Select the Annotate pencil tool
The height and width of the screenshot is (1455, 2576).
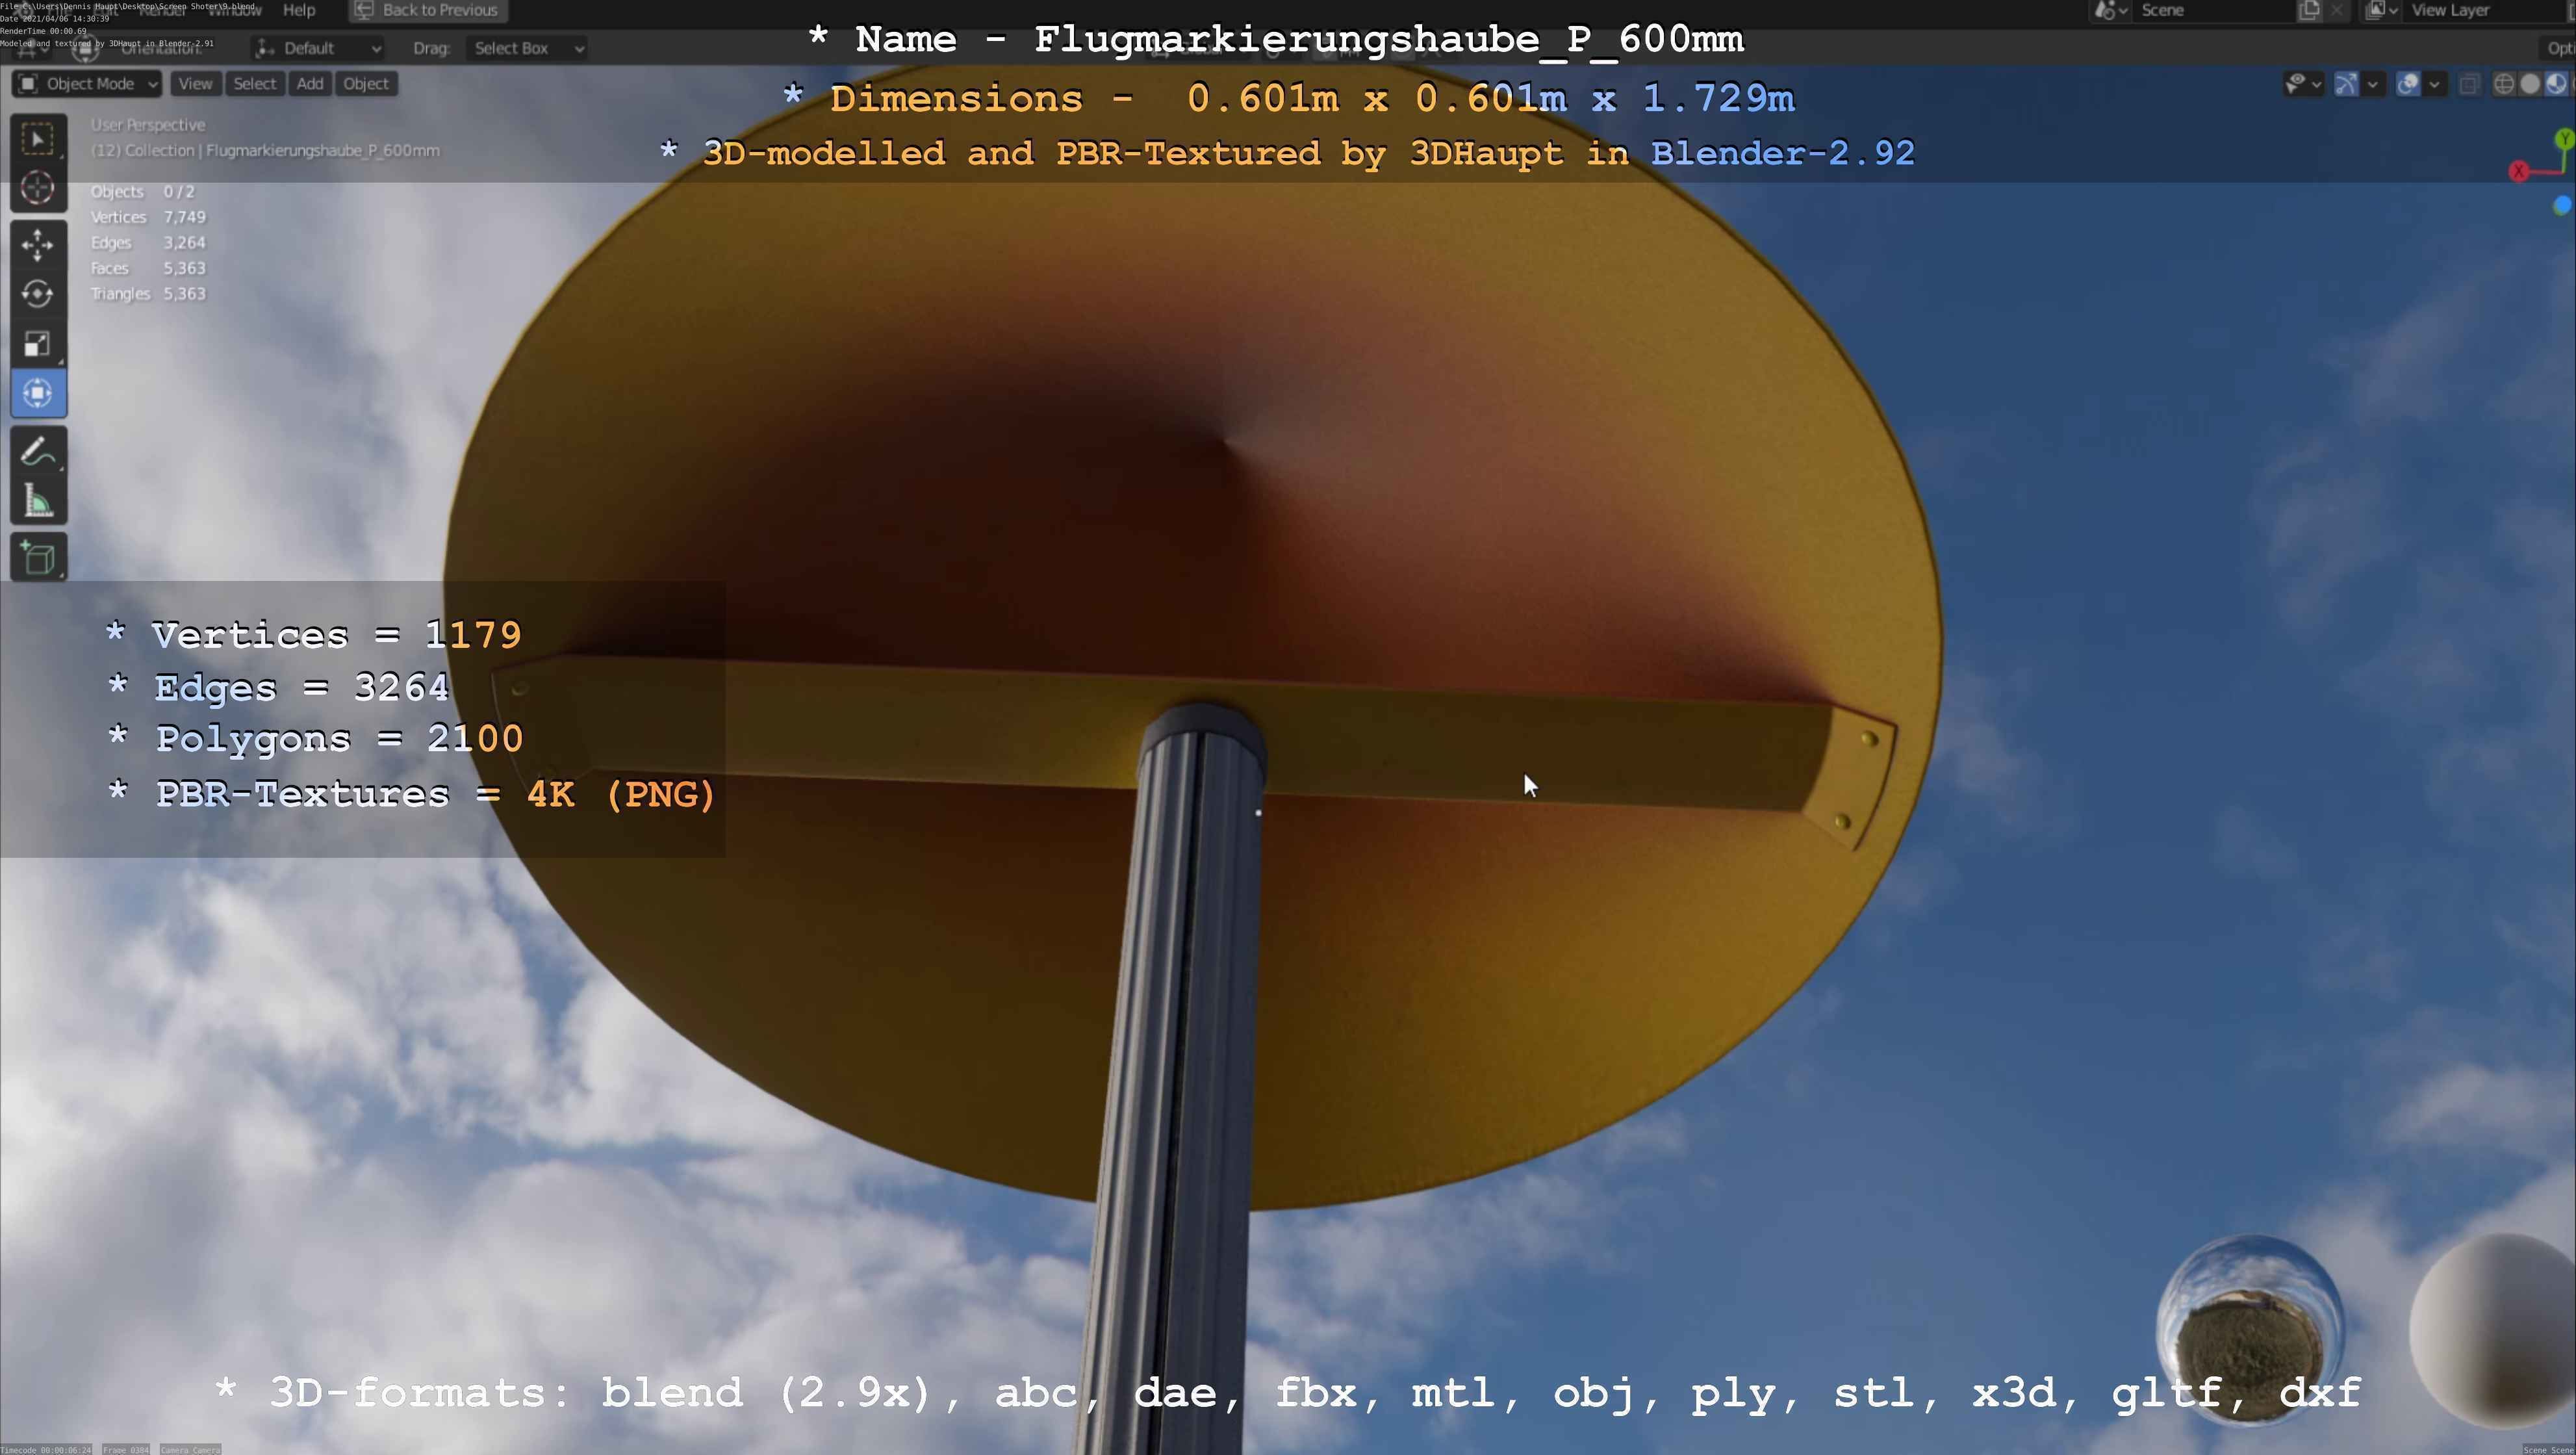click(x=38, y=452)
